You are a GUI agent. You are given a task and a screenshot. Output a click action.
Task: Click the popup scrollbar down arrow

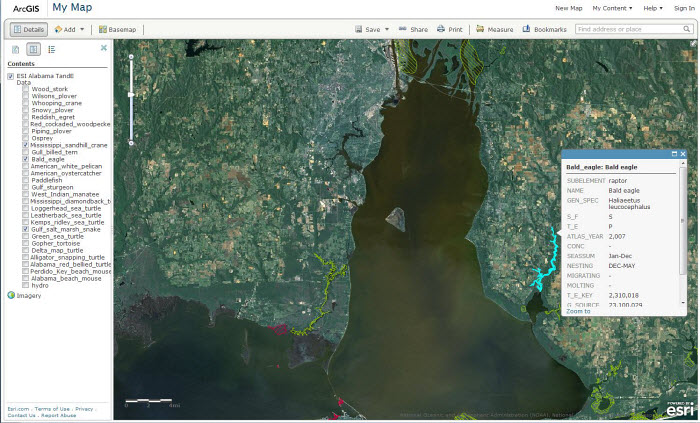[683, 303]
